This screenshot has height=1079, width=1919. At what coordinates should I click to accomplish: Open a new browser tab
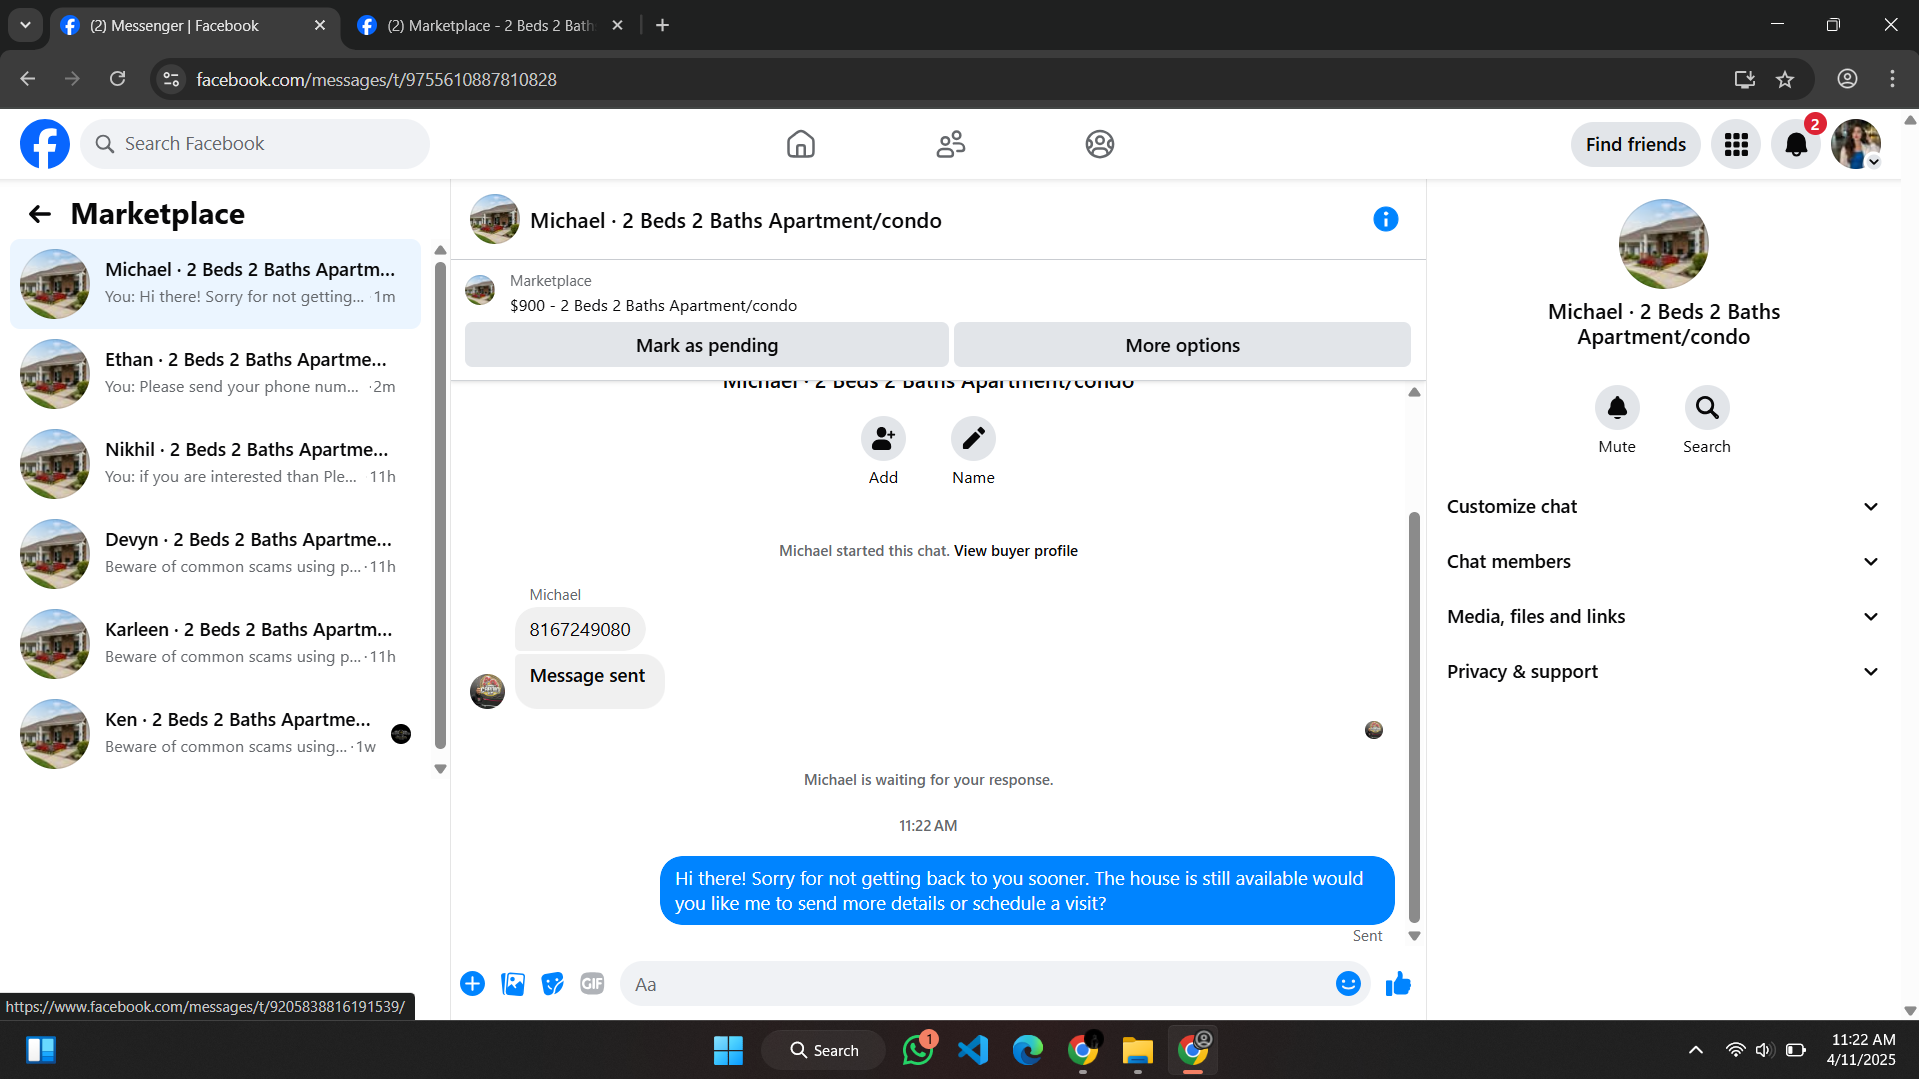(x=662, y=25)
